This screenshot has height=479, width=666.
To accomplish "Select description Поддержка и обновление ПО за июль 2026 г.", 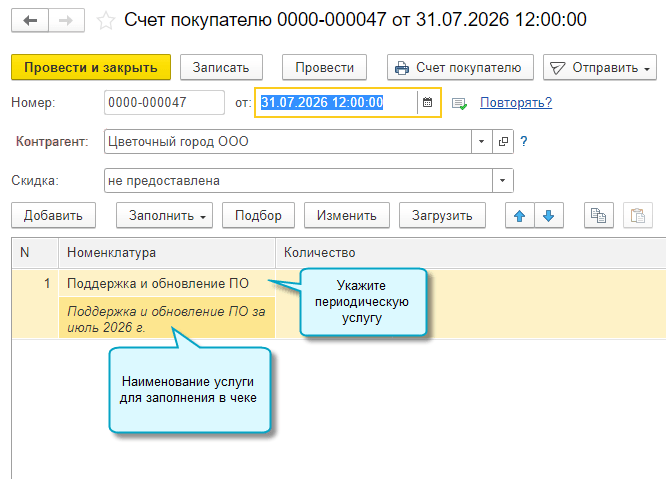I will click(x=167, y=319).
